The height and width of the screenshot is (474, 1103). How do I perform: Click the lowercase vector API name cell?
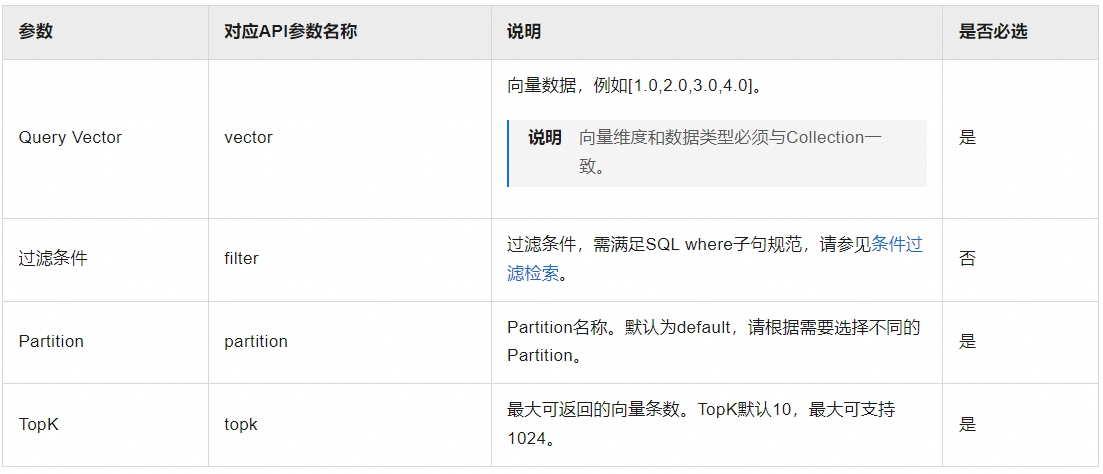[248, 138]
